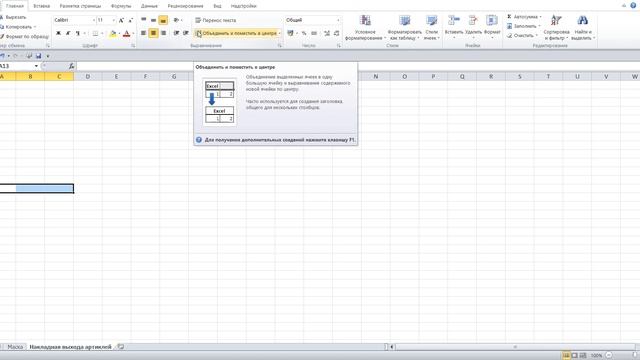Click the Decrease Font Size icon
The image size is (640, 360).
pos(131,20)
